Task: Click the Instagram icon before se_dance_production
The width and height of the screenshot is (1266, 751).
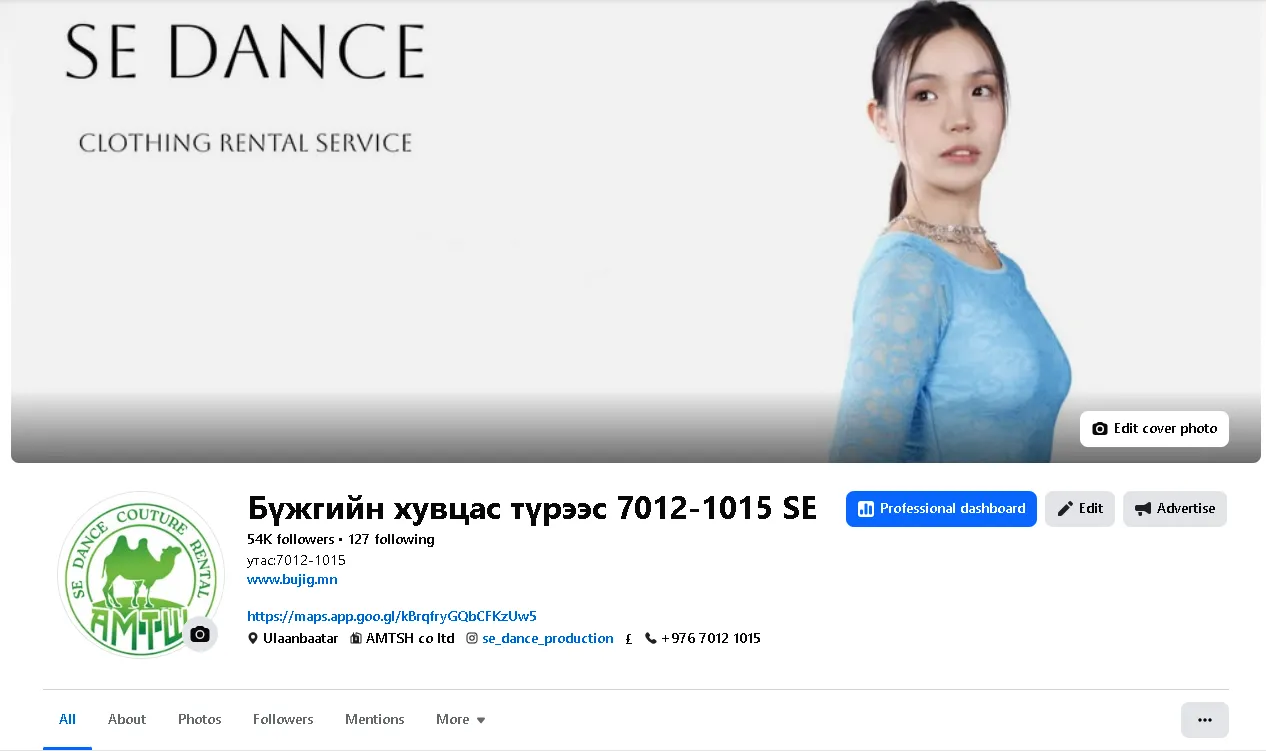Action: coord(472,638)
